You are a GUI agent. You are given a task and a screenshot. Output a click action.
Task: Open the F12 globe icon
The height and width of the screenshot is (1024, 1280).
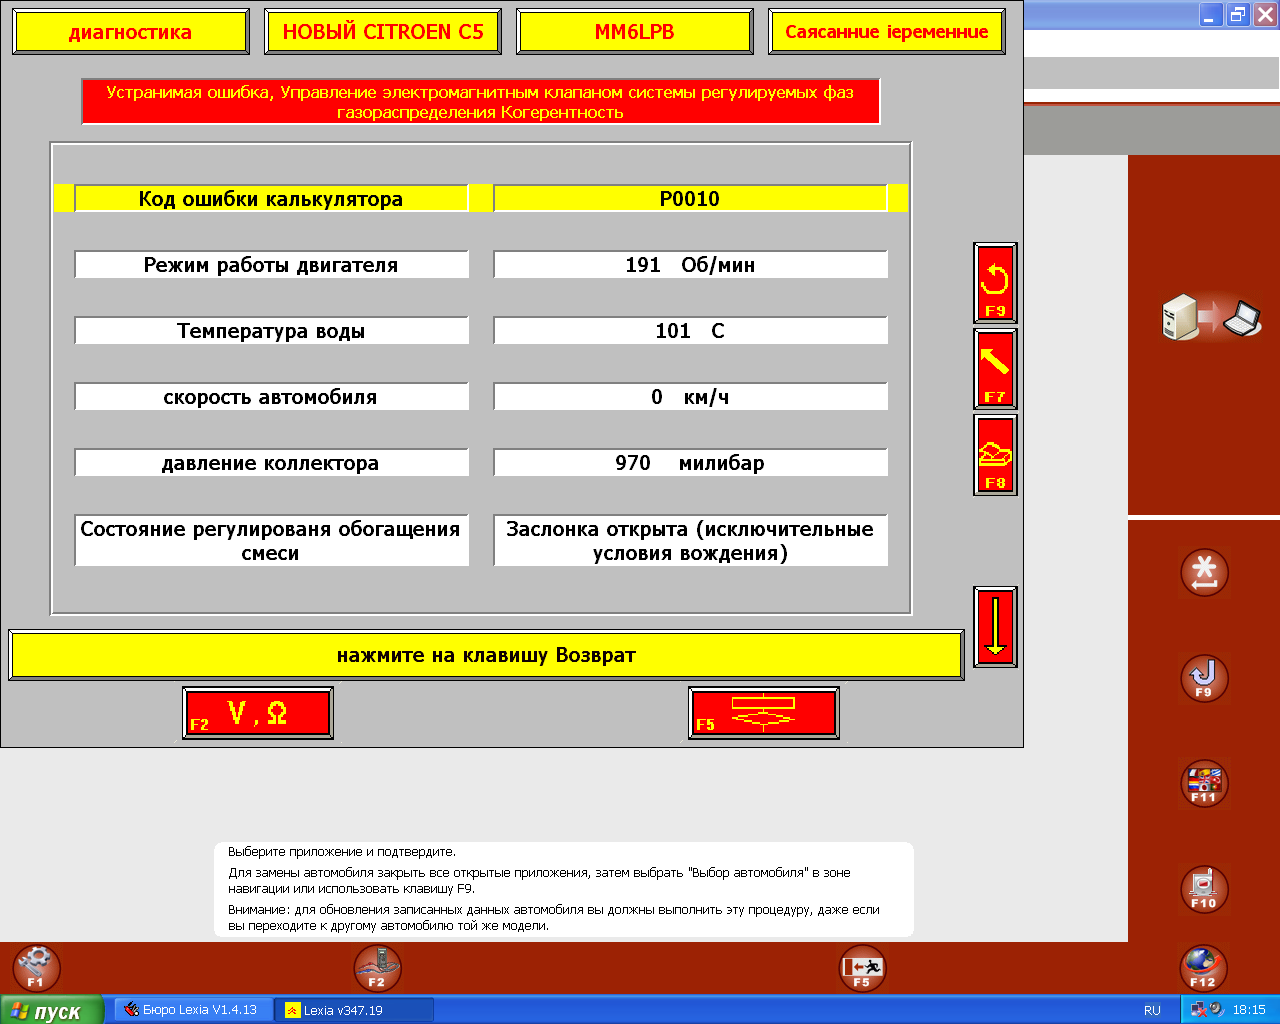click(x=1203, y=968)
